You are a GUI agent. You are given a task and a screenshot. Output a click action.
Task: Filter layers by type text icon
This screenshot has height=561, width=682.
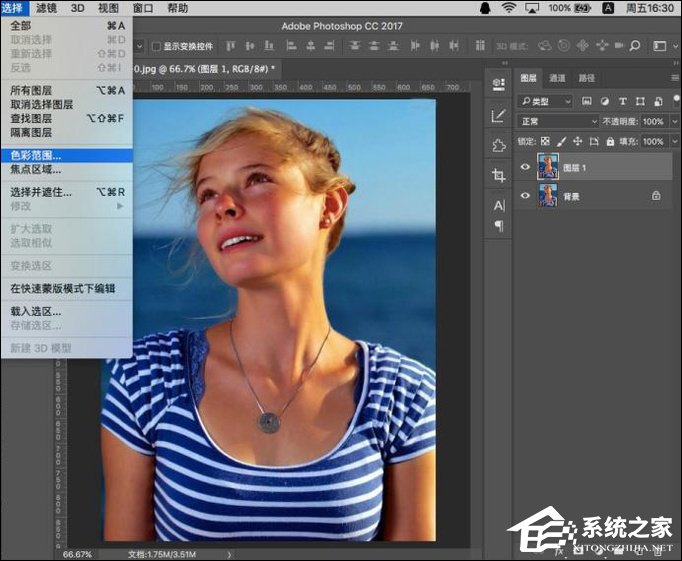click(x=622, y=101)
